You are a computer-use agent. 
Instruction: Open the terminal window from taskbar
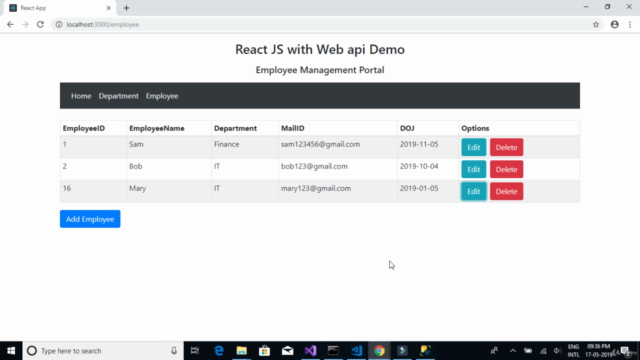(333, 351)
